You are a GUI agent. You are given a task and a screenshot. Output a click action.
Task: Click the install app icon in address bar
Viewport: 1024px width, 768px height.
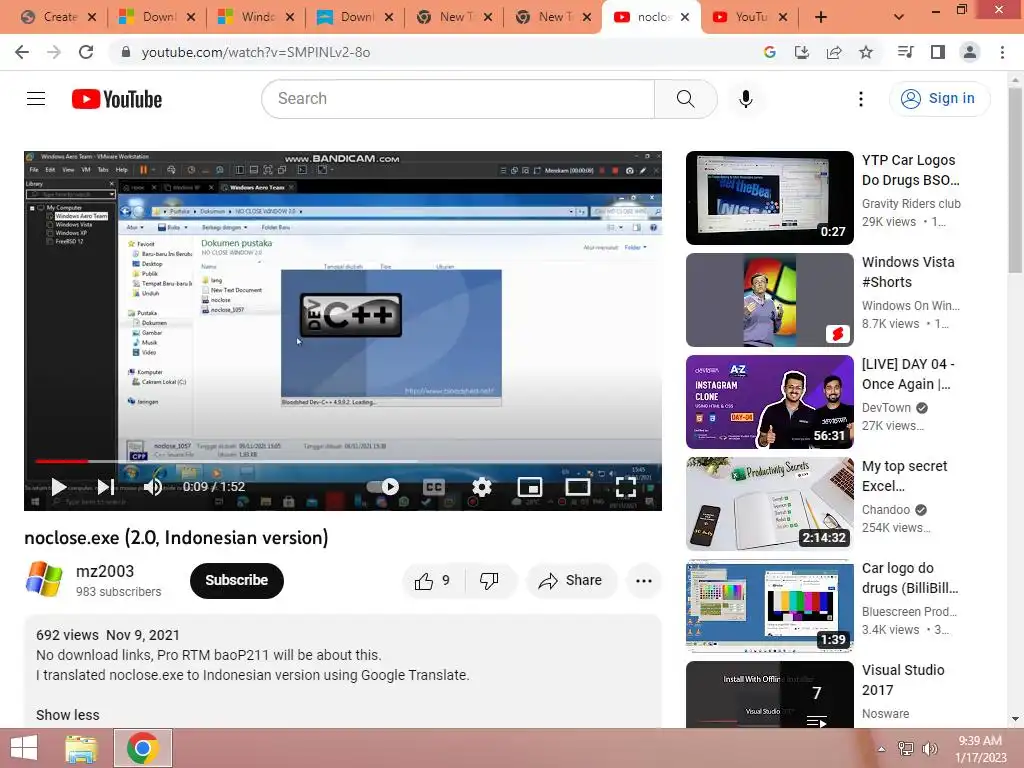801,52
